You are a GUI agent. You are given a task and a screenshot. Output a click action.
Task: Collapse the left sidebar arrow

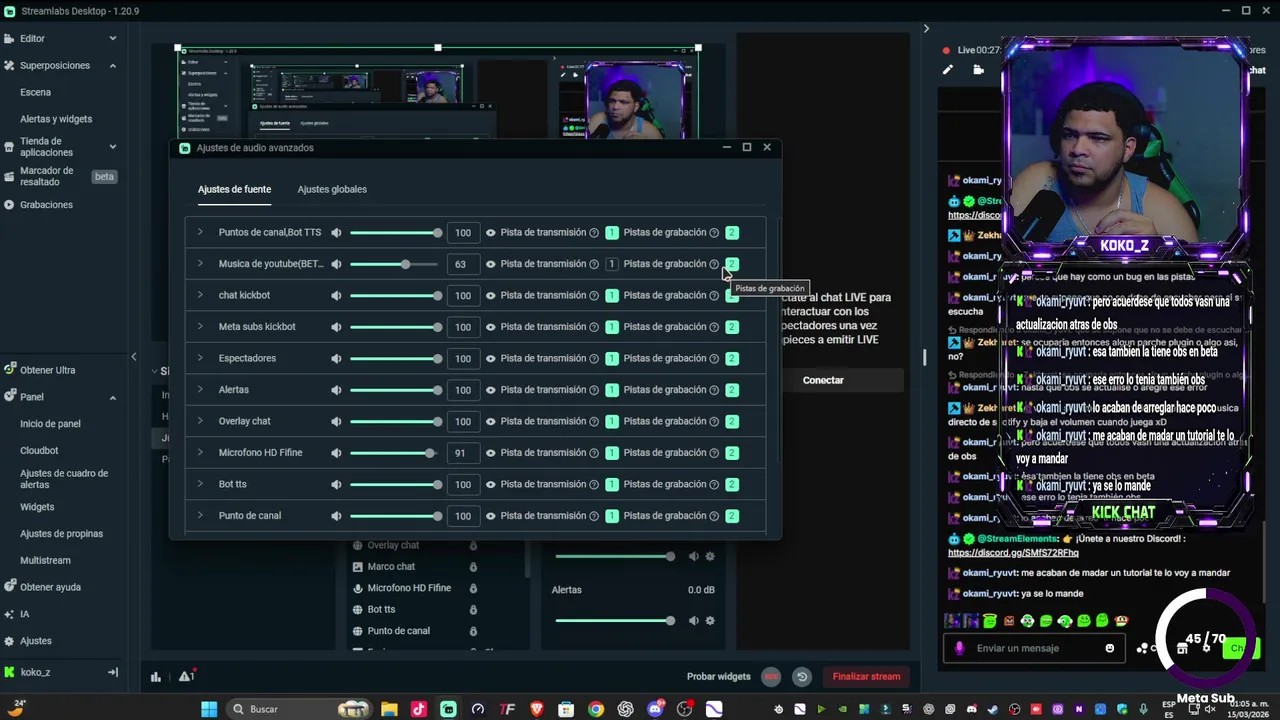133,357
